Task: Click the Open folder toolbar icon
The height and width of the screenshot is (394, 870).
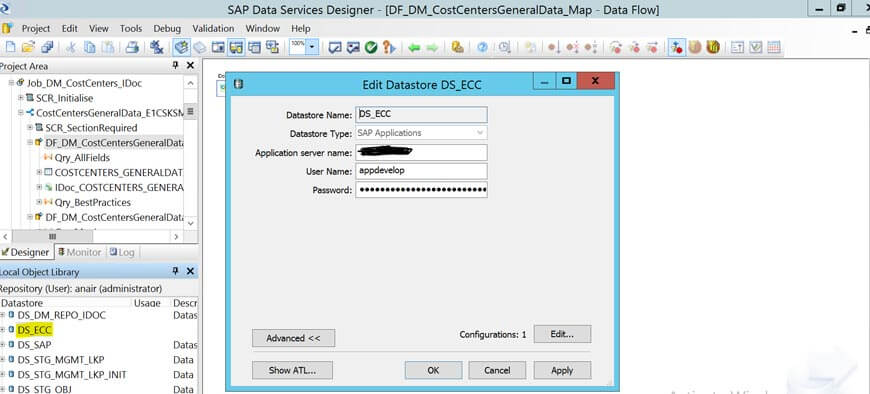Action: click(28, 48)
